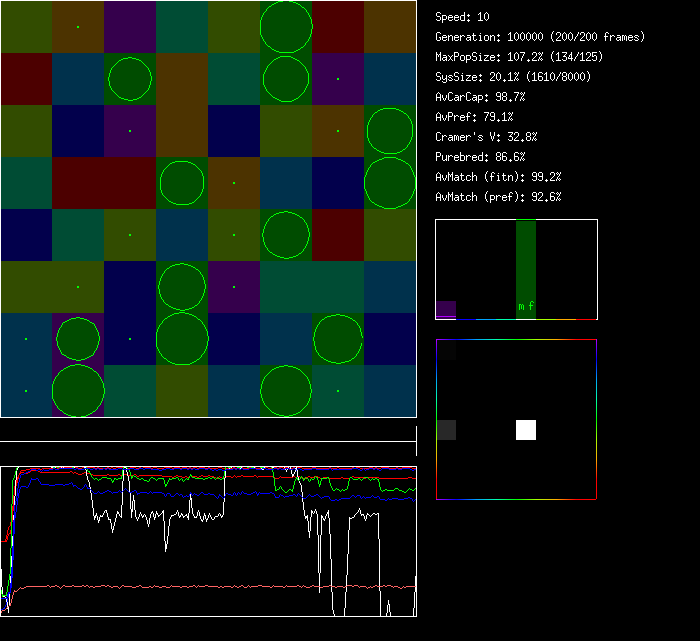
Task: Click the large circle in the top grid row
Action: click(x=286, y=27)
